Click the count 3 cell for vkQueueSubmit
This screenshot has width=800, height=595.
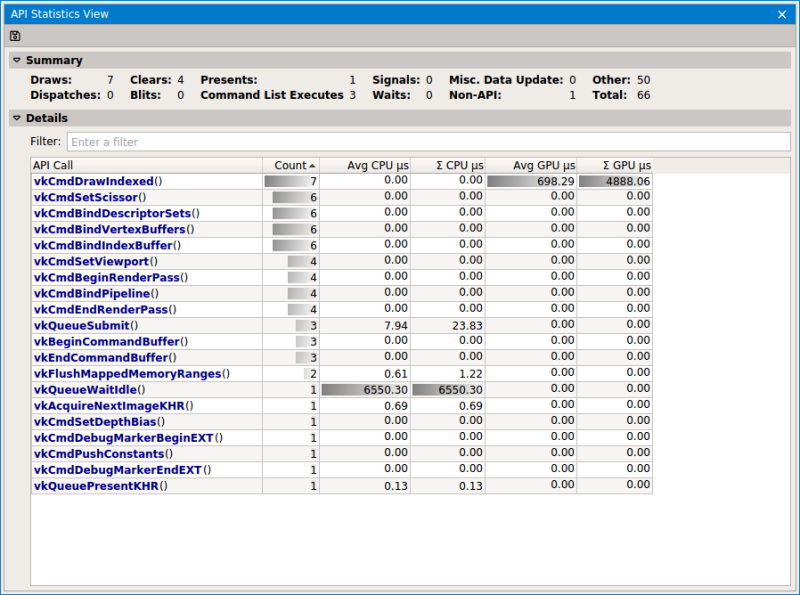291,326
